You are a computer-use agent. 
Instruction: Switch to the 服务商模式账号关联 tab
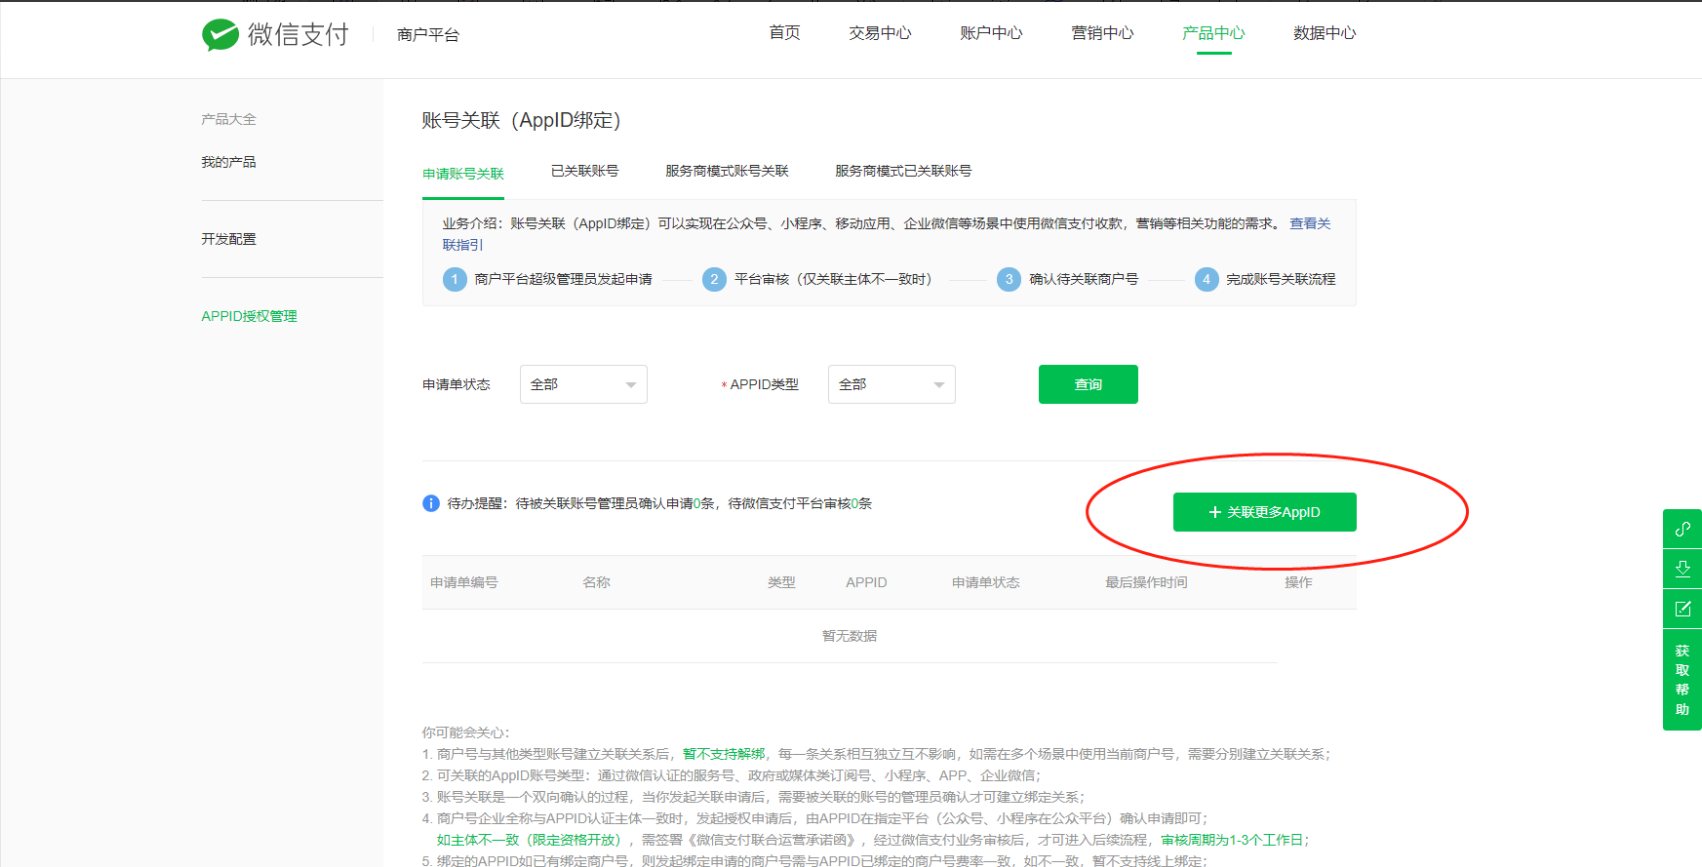[x=727, y=171]
